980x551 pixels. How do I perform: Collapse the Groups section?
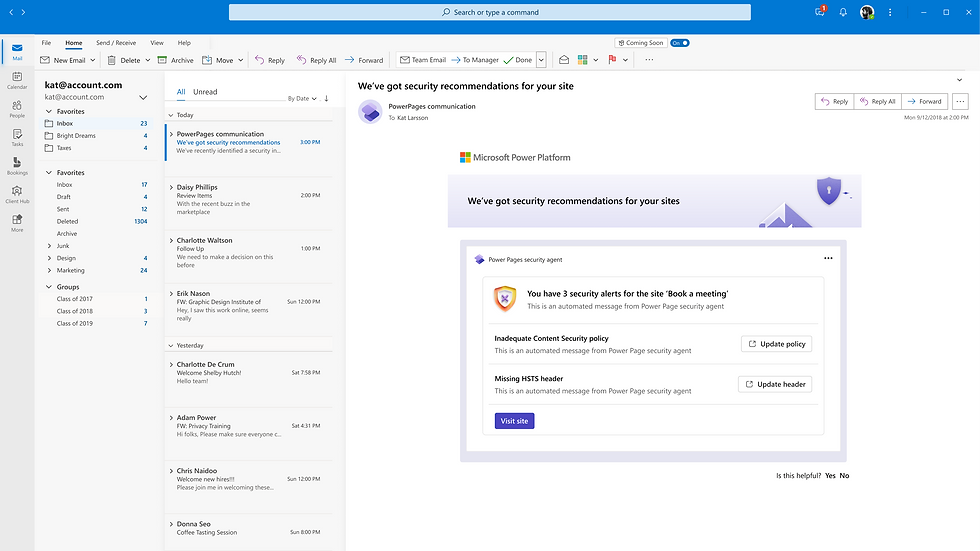(x=49, y=287)
